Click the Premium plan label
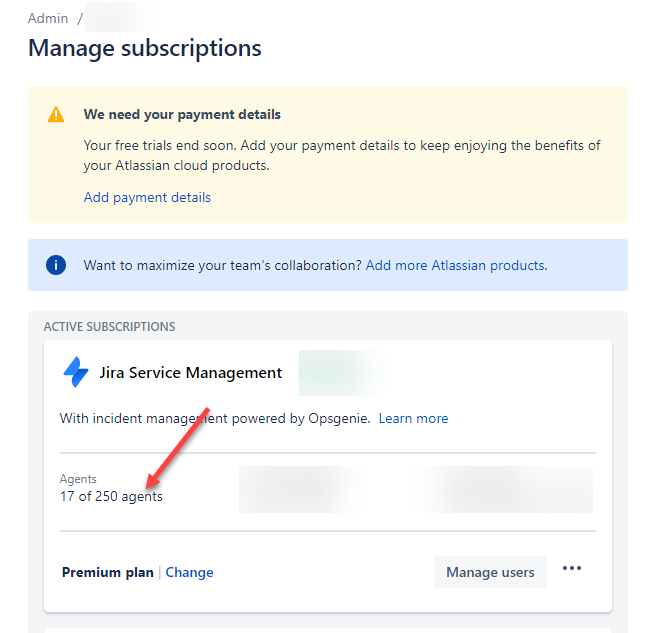Screen dimensions: 660x633 pos(108,572)
